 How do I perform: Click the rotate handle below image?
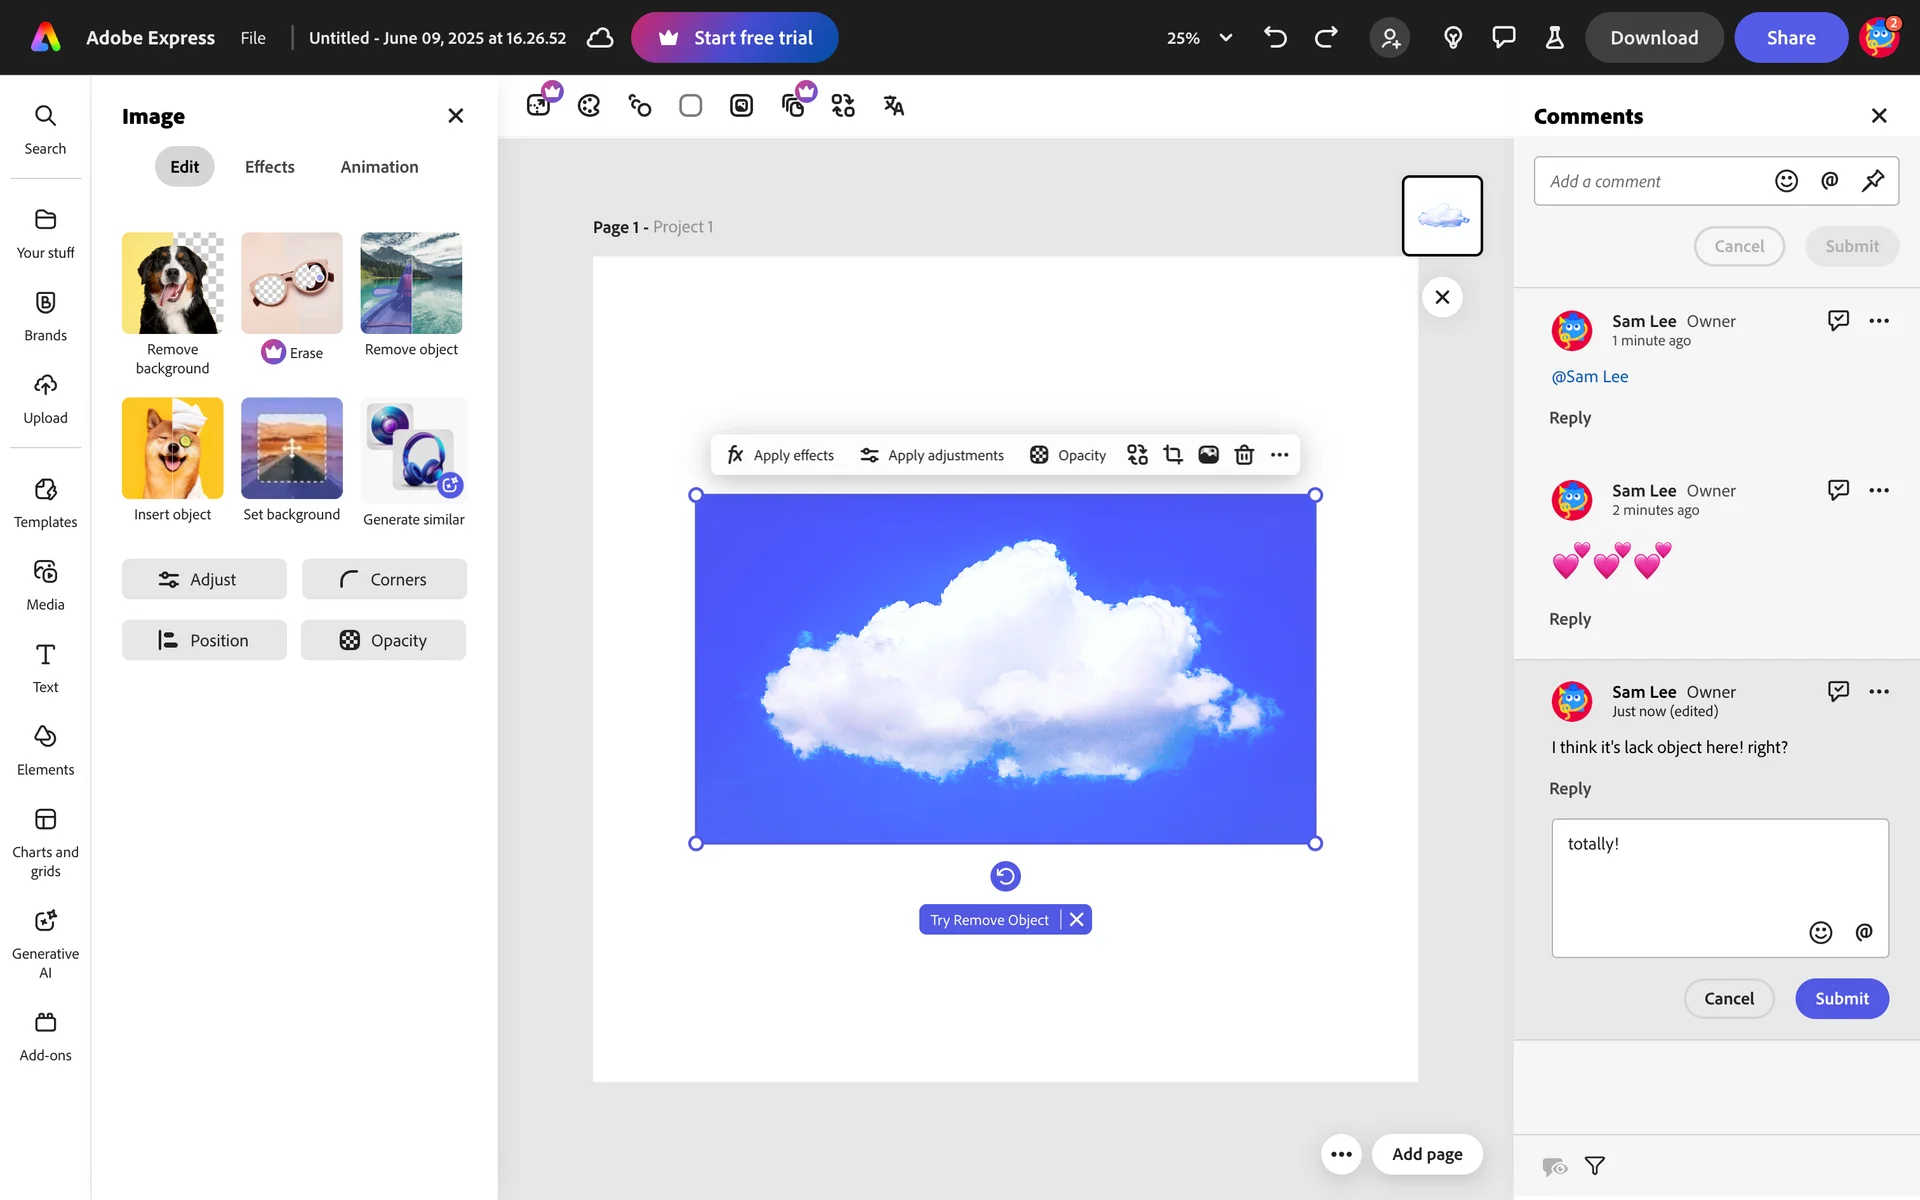click(x=1005, y=876)
